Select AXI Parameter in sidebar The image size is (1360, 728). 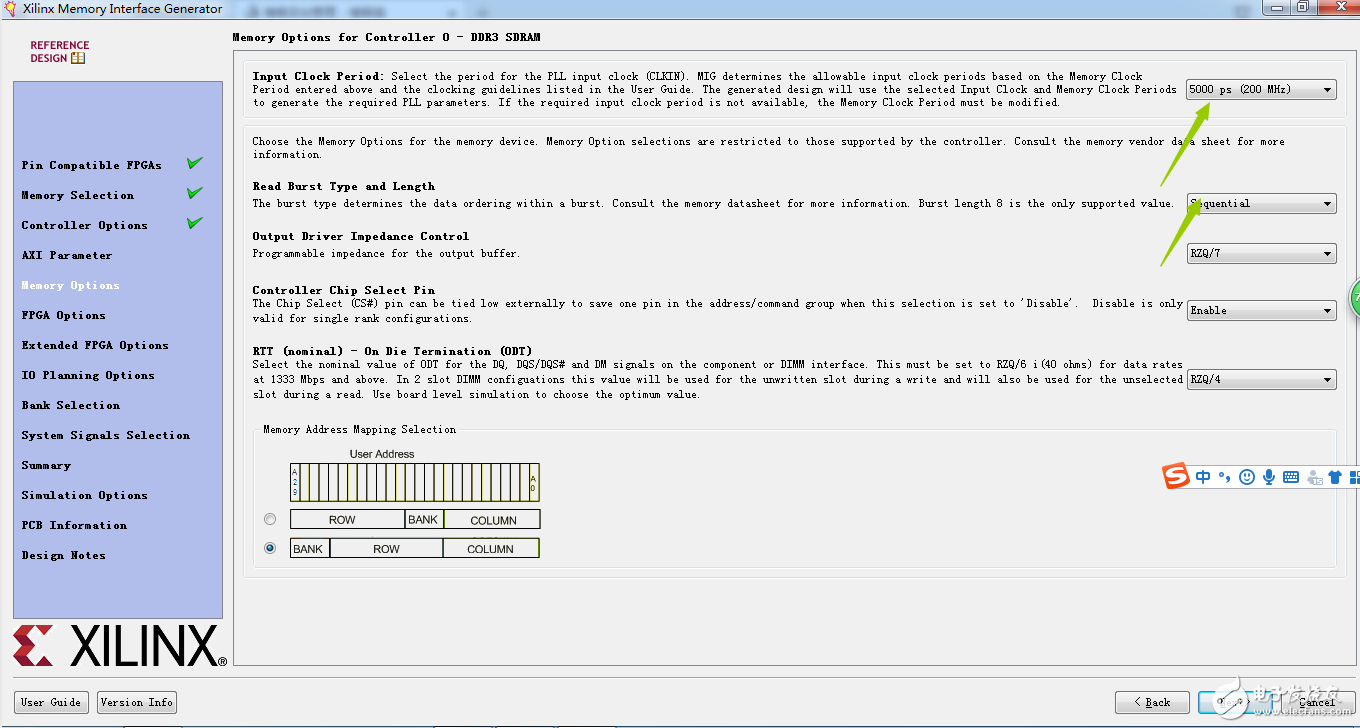click(x=67, y=255)
